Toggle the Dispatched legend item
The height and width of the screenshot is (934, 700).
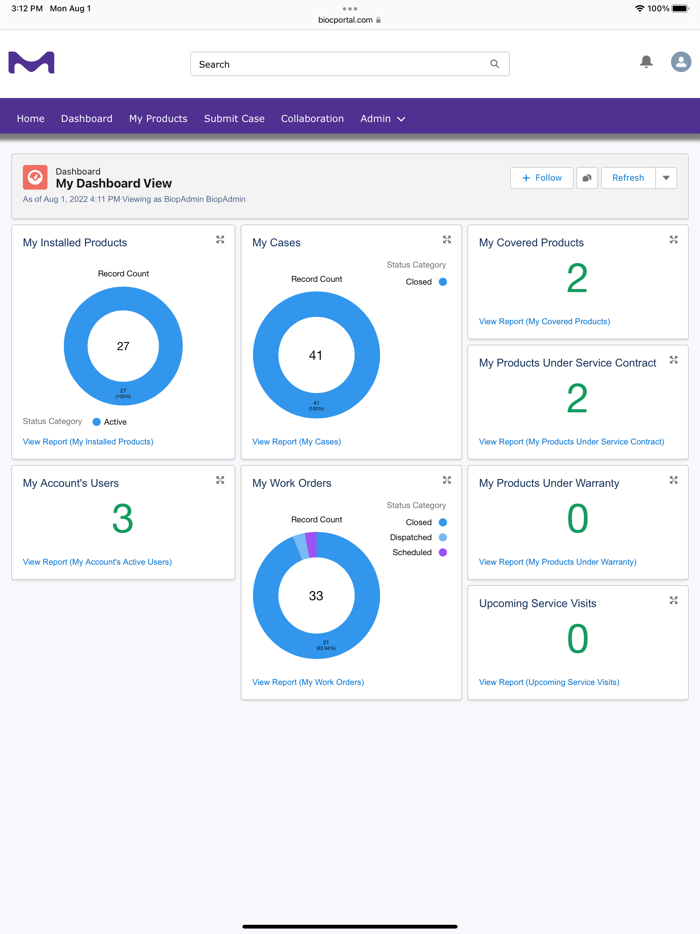point(418,537)
